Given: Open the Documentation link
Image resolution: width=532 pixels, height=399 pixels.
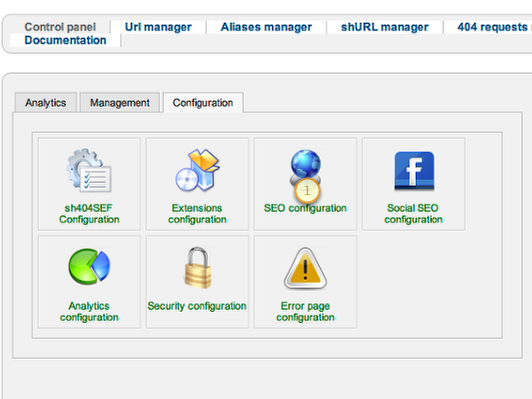Looking at the screenshot, I should pos(65,40).
